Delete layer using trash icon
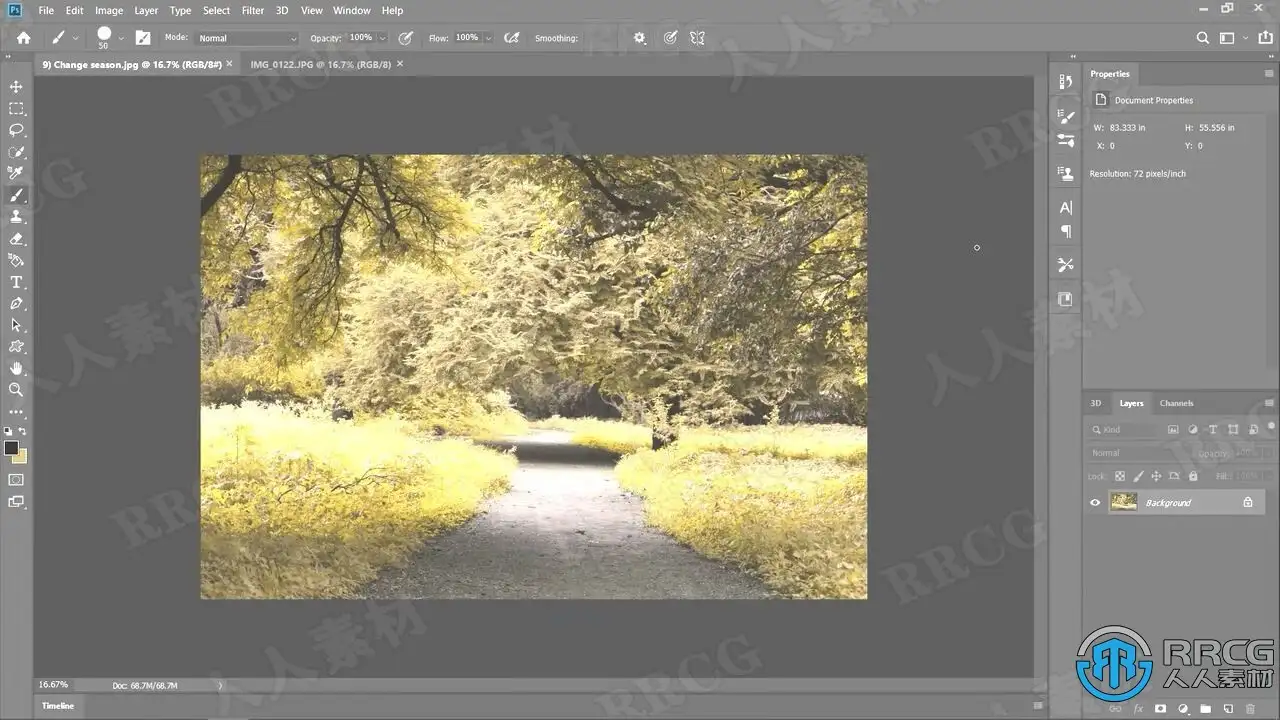Screen dimensions: 1280x720 pos(1251,709)
